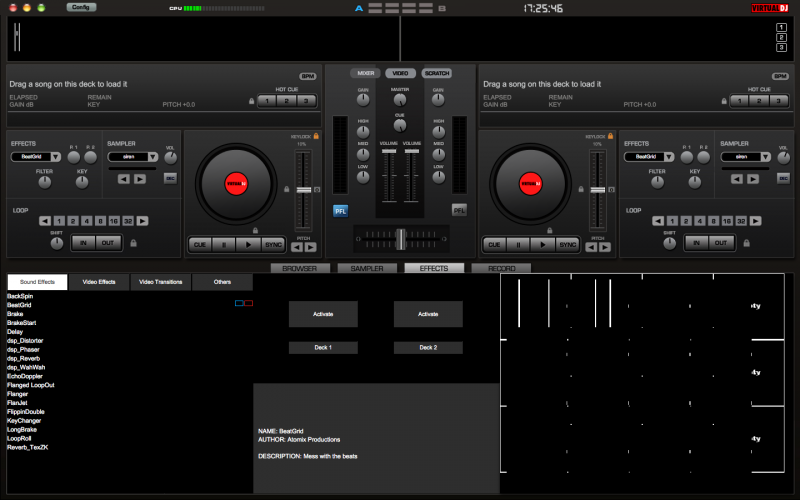
Task: Click the left deck sampler REC icon
Action: coord(170,178)
